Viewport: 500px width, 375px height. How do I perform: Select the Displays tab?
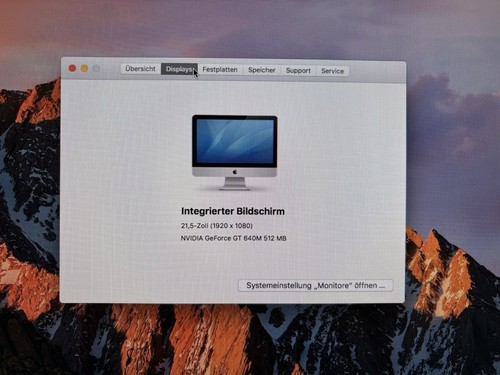click(x=179, y=69)
